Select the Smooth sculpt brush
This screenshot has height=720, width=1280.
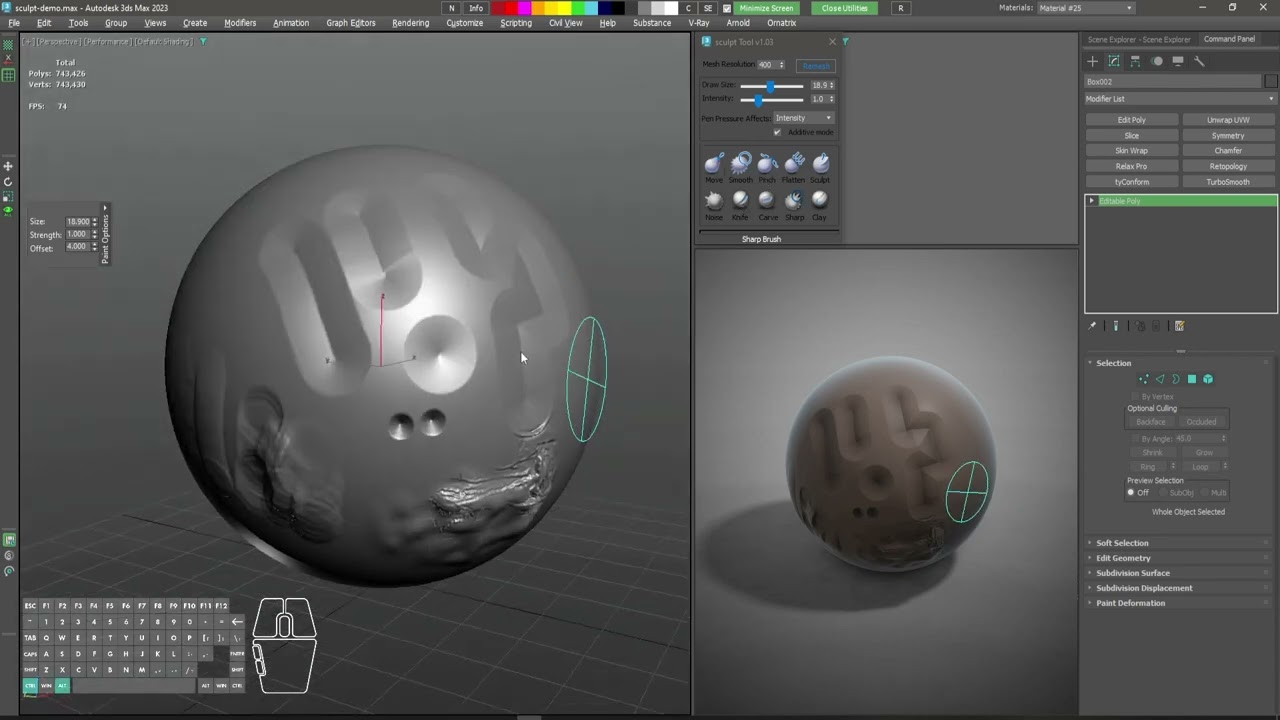click(x=740, y=162)
